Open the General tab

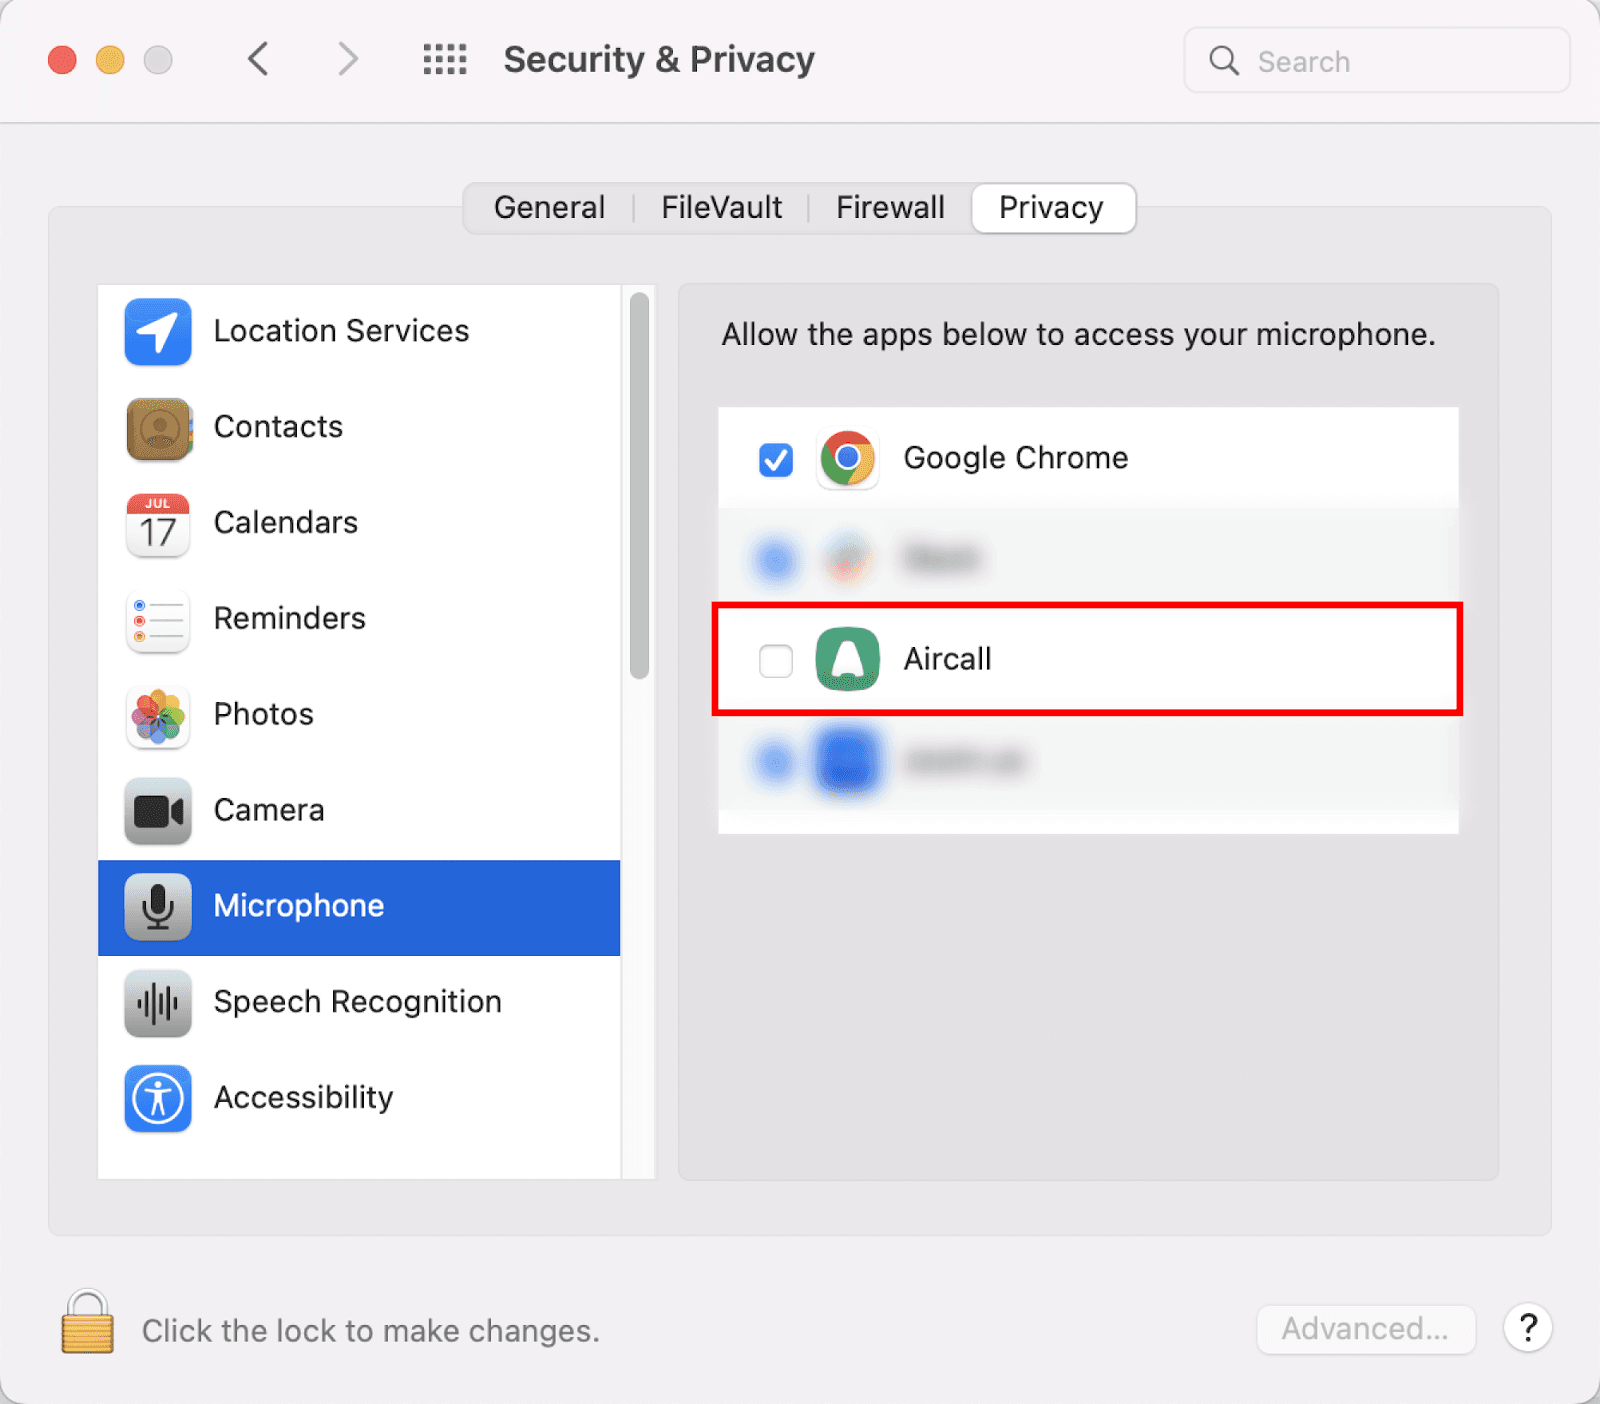tap(549, 207)
